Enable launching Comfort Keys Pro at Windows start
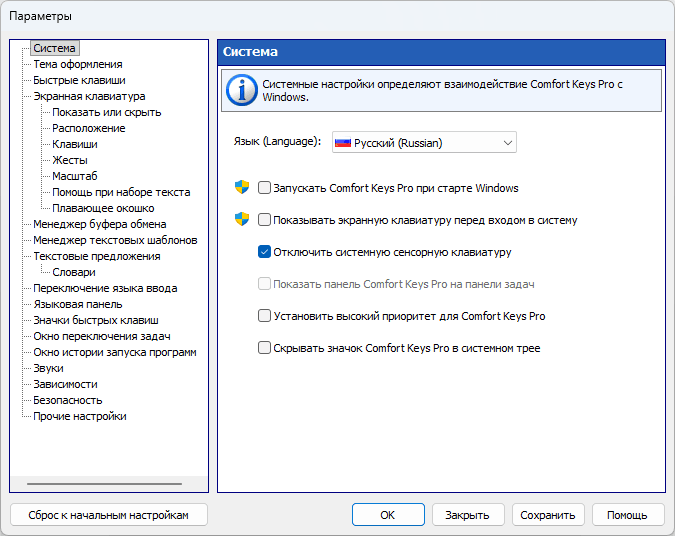This screenshot has width=675, height=536. (x=264, y=188)
